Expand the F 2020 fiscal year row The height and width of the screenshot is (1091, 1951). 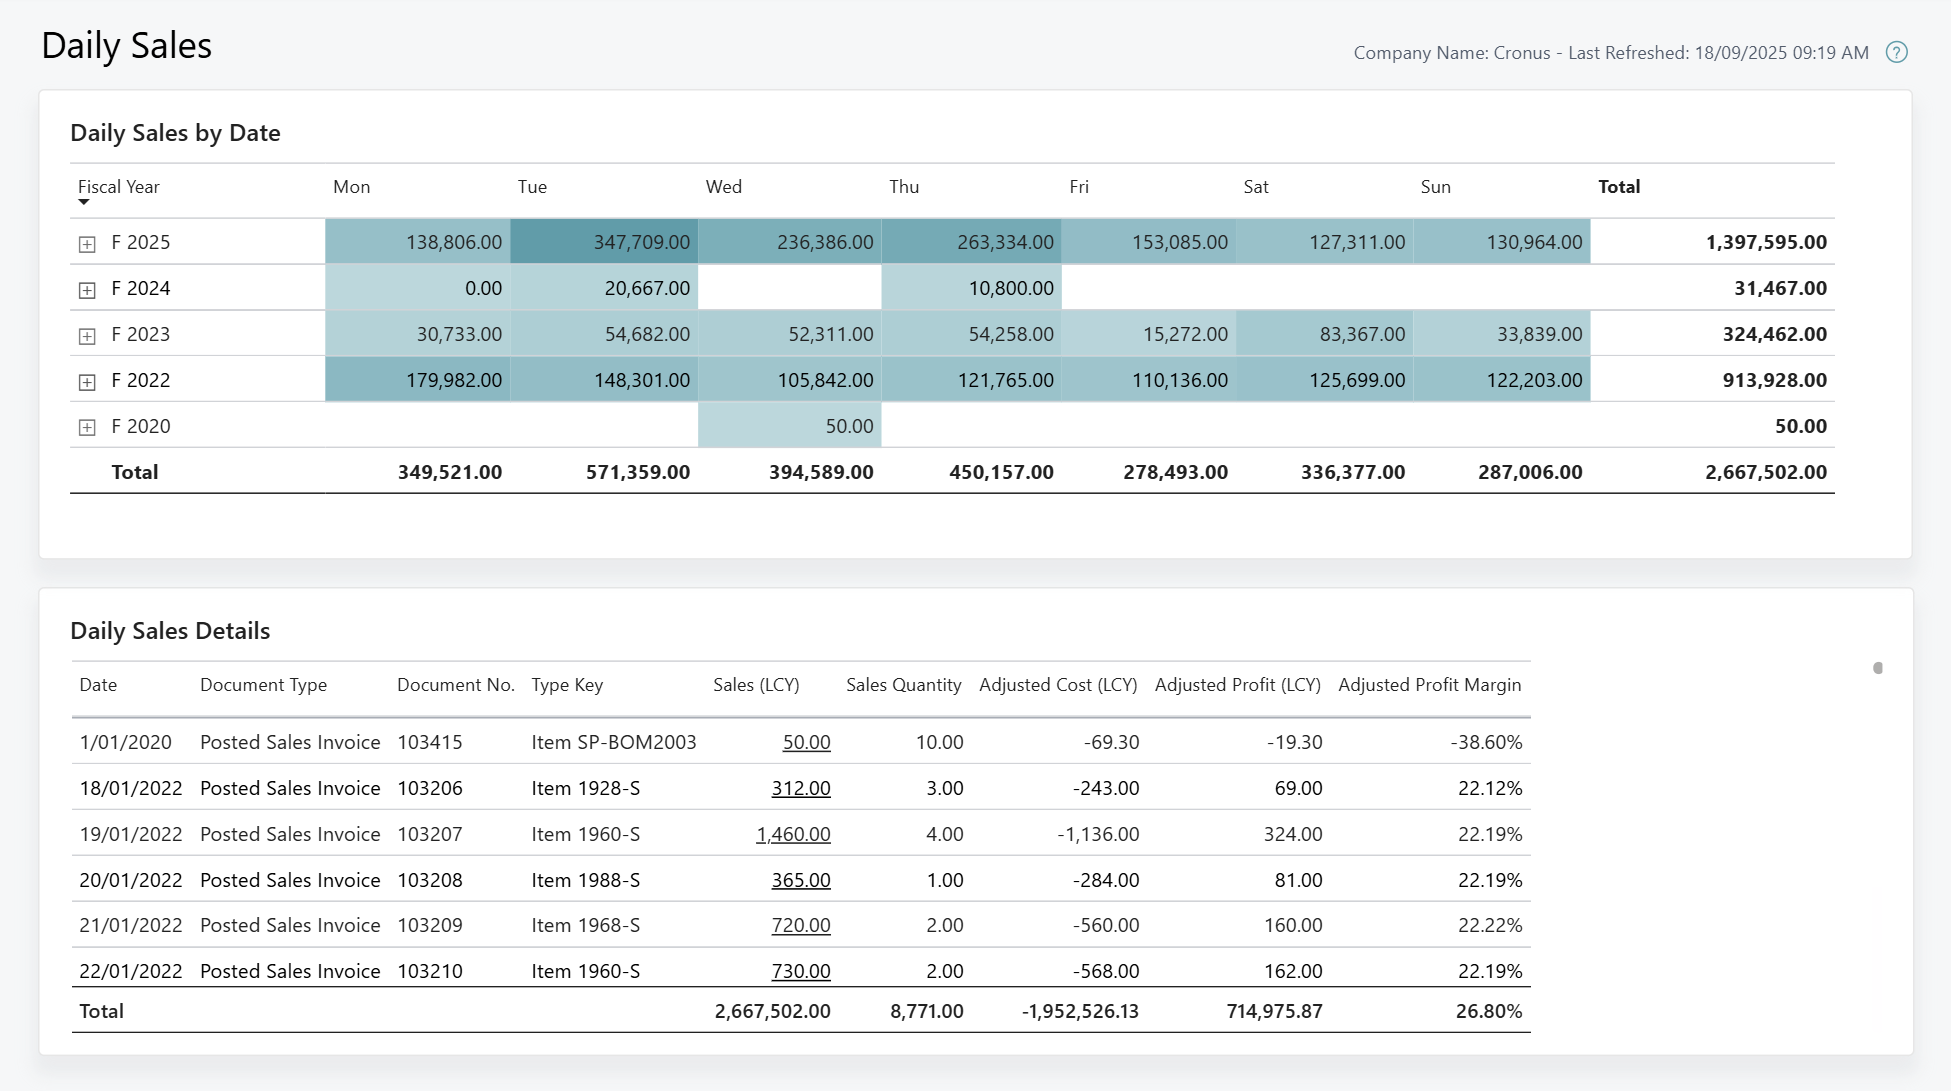click(88, 426)
